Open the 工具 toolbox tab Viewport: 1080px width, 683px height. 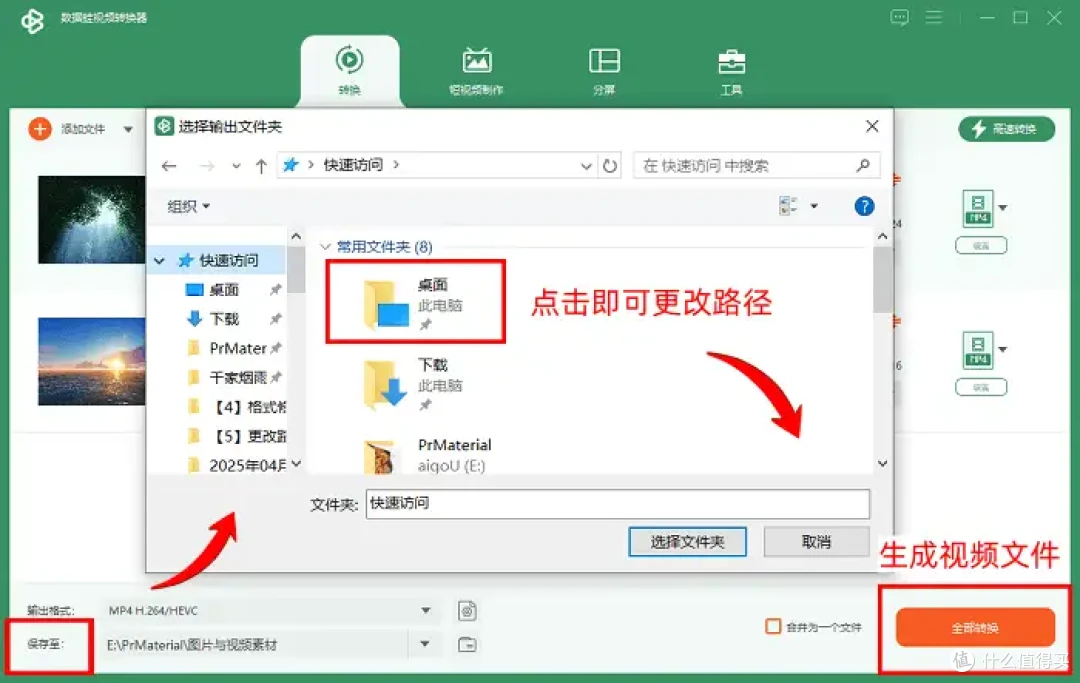pyautogui.click(x=731, y=70)
